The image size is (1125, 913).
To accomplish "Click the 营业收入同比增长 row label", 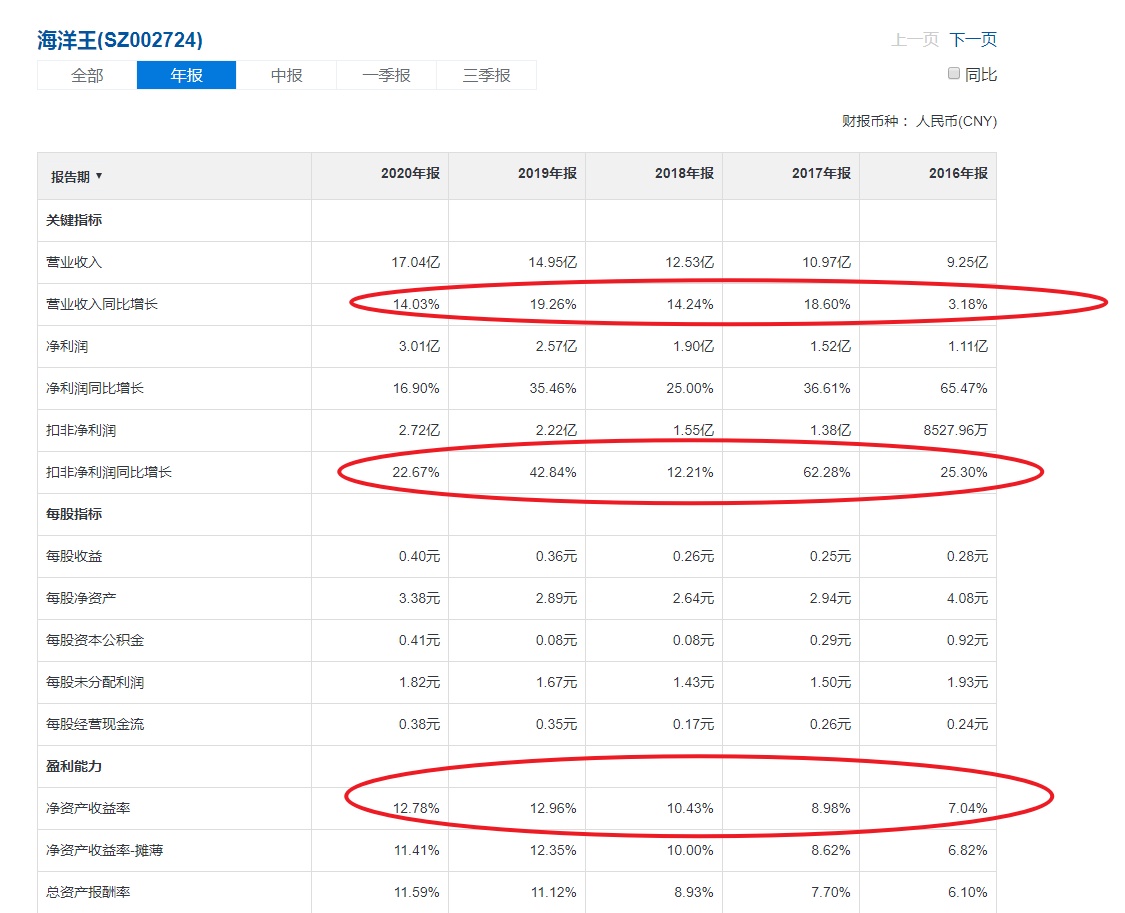I will (x=102, y=304).
